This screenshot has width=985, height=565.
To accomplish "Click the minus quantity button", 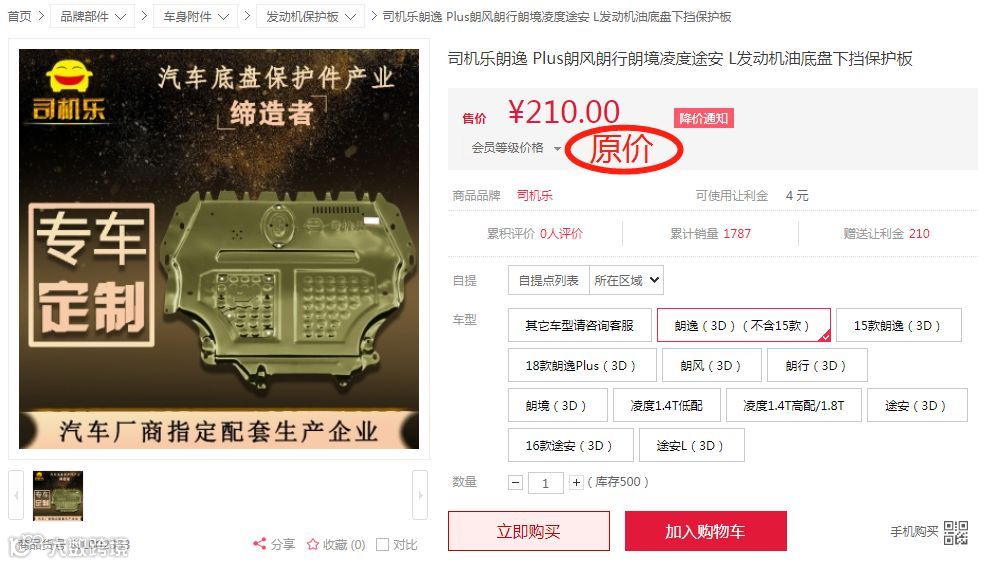I will [515, 483].
